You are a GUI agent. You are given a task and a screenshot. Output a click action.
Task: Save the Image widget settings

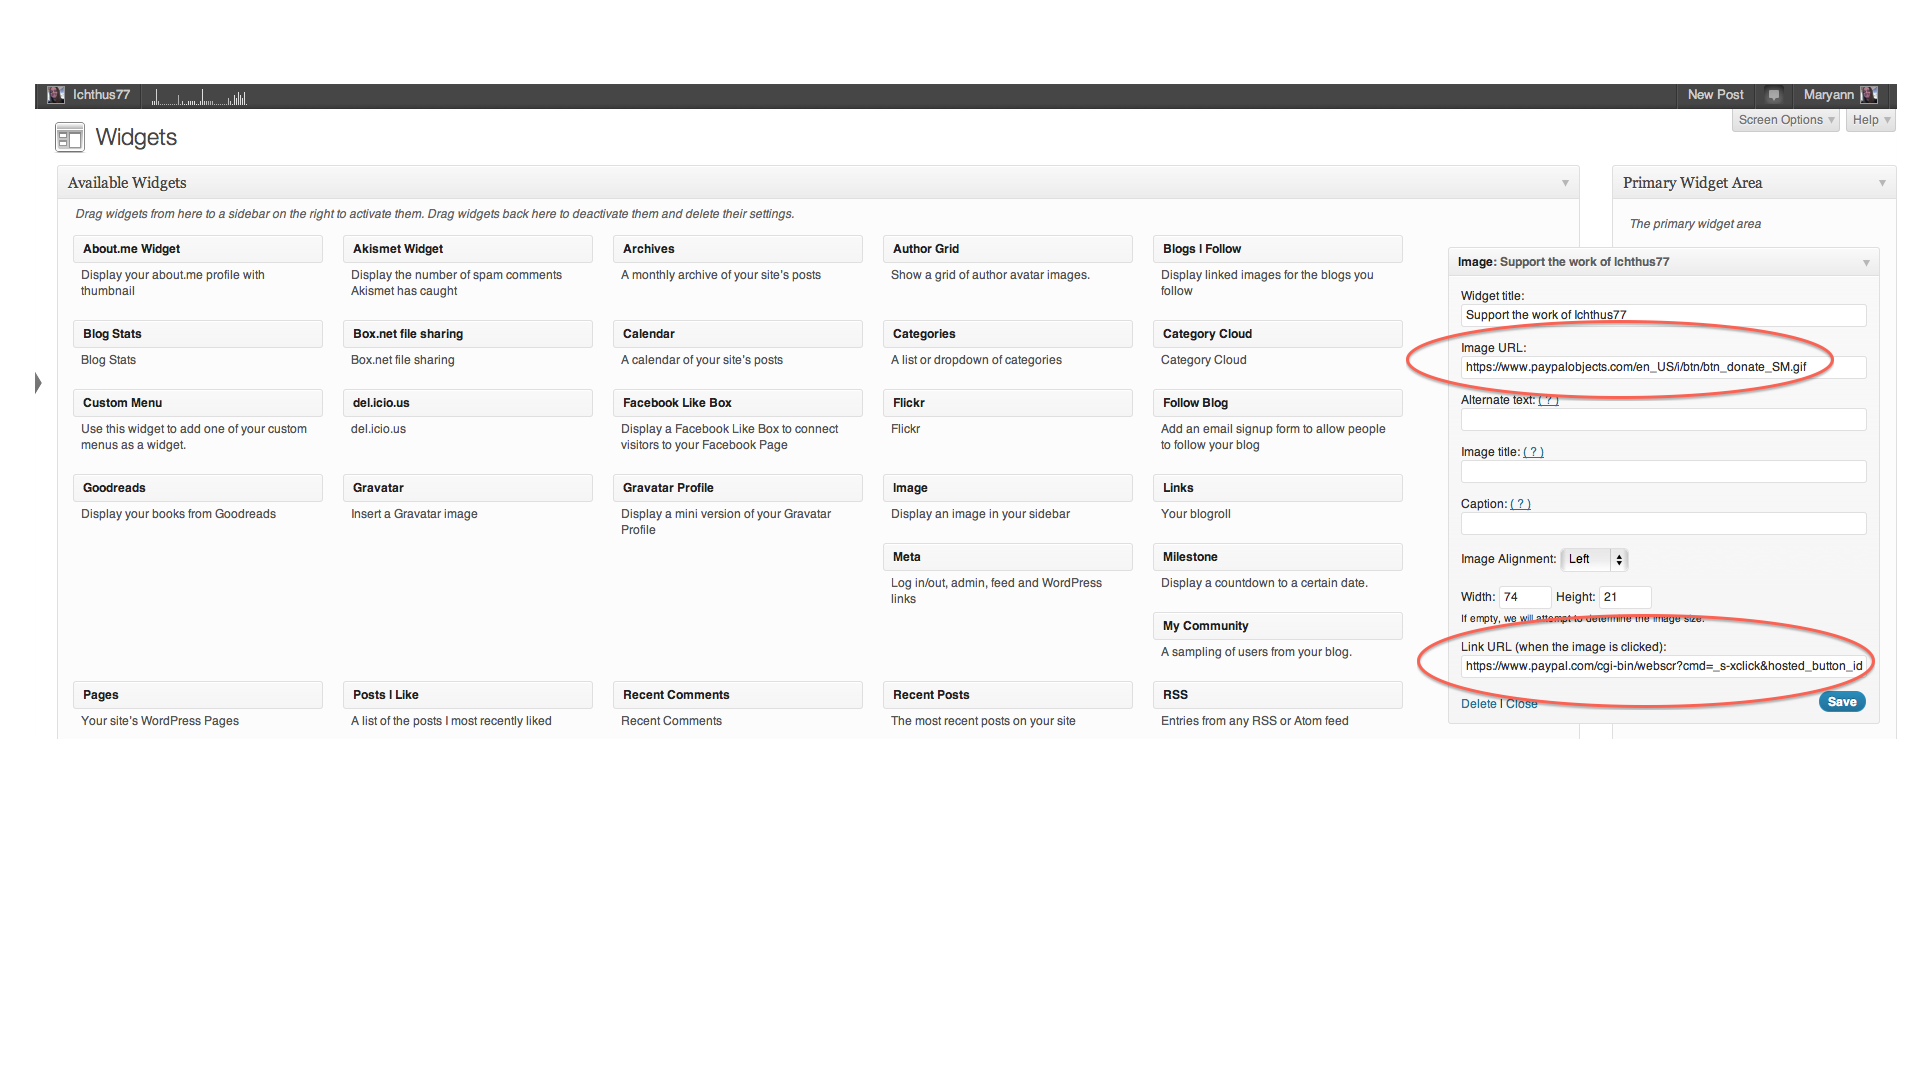[x=1841, y=702]
